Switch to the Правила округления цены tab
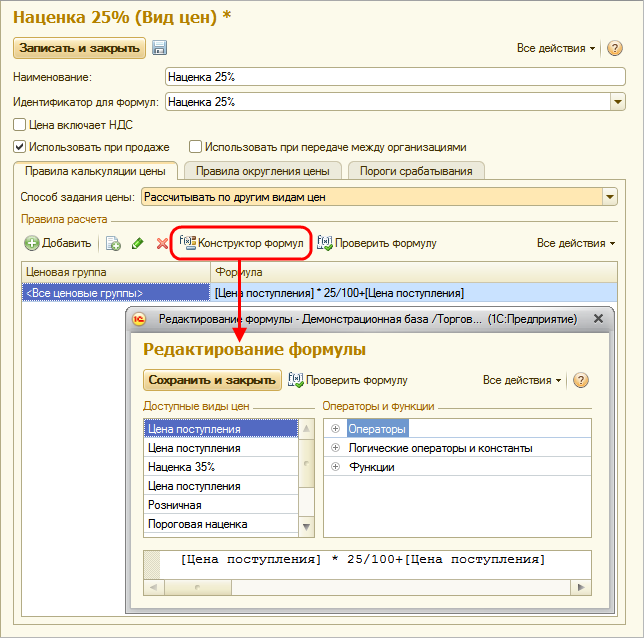 pos(263,171)
